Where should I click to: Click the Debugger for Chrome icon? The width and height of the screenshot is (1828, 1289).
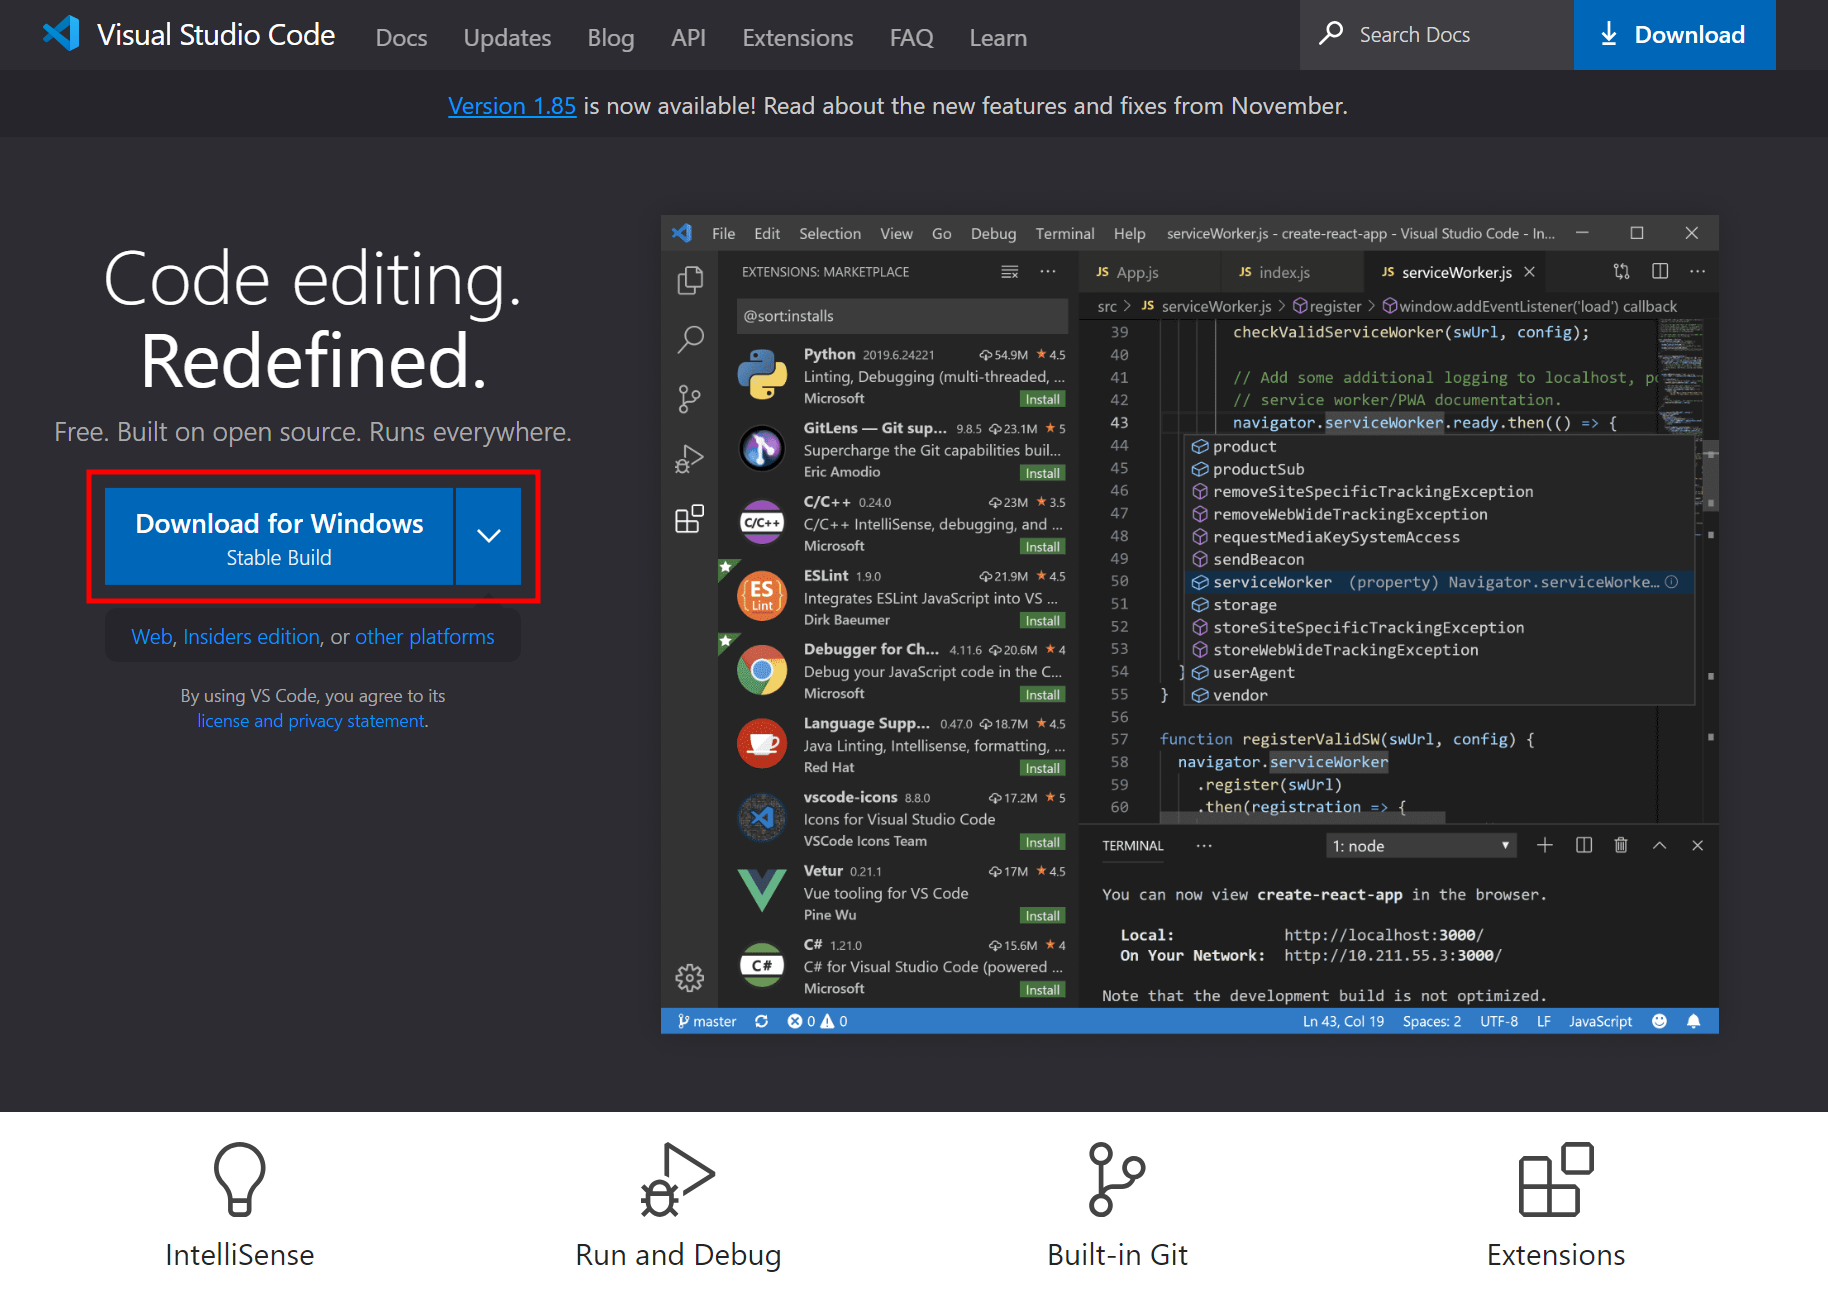(x=762, y=670)
